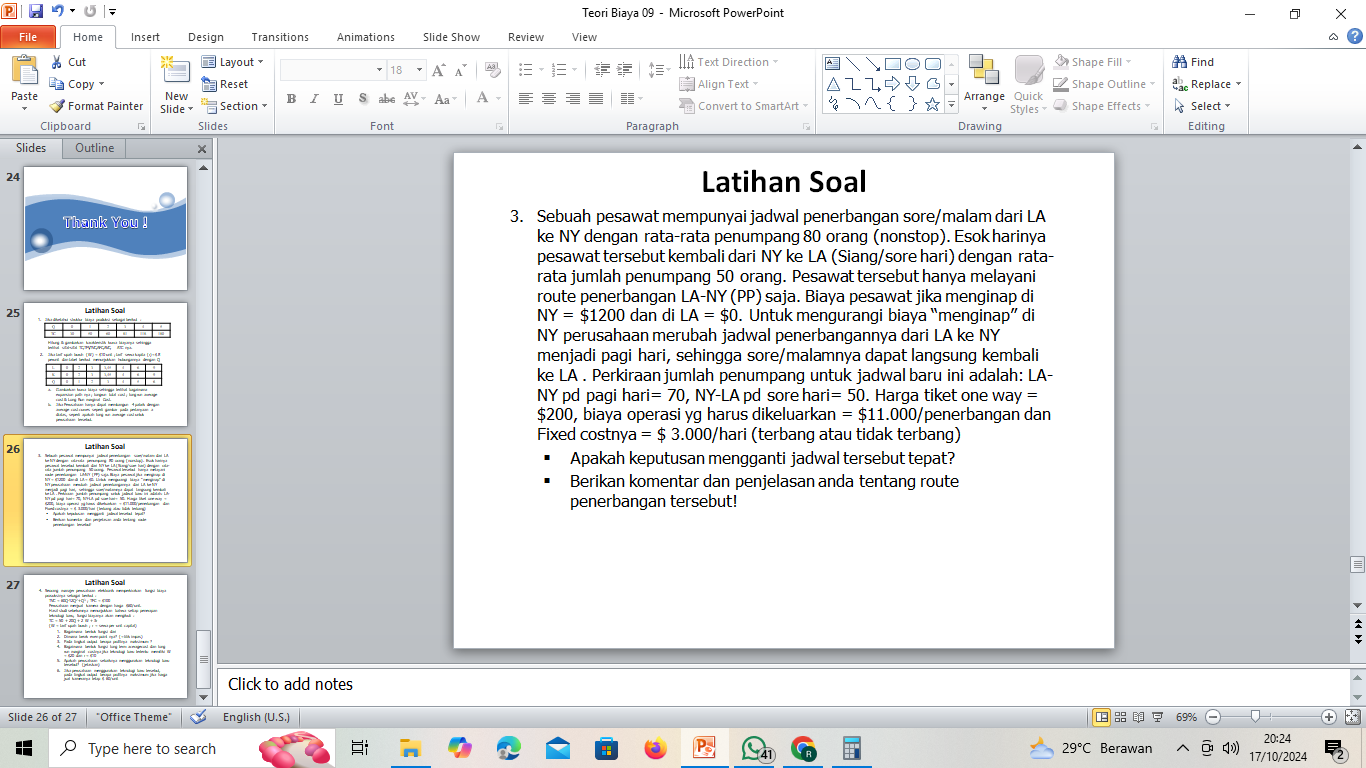Click Increase Font Size button

439,70
